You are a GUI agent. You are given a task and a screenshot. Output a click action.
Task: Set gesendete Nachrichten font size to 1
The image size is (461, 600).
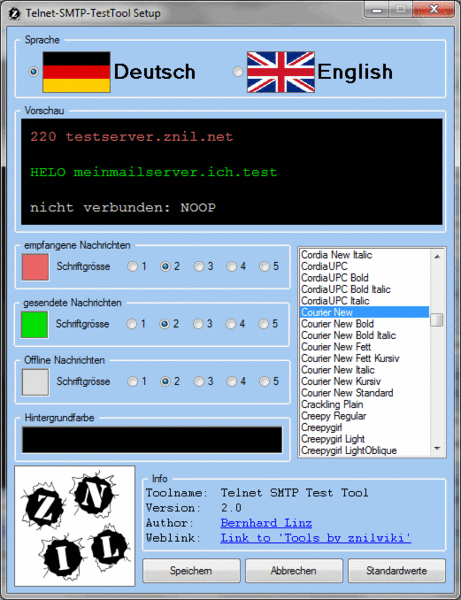pyautogui.click(x=132, y=324)
